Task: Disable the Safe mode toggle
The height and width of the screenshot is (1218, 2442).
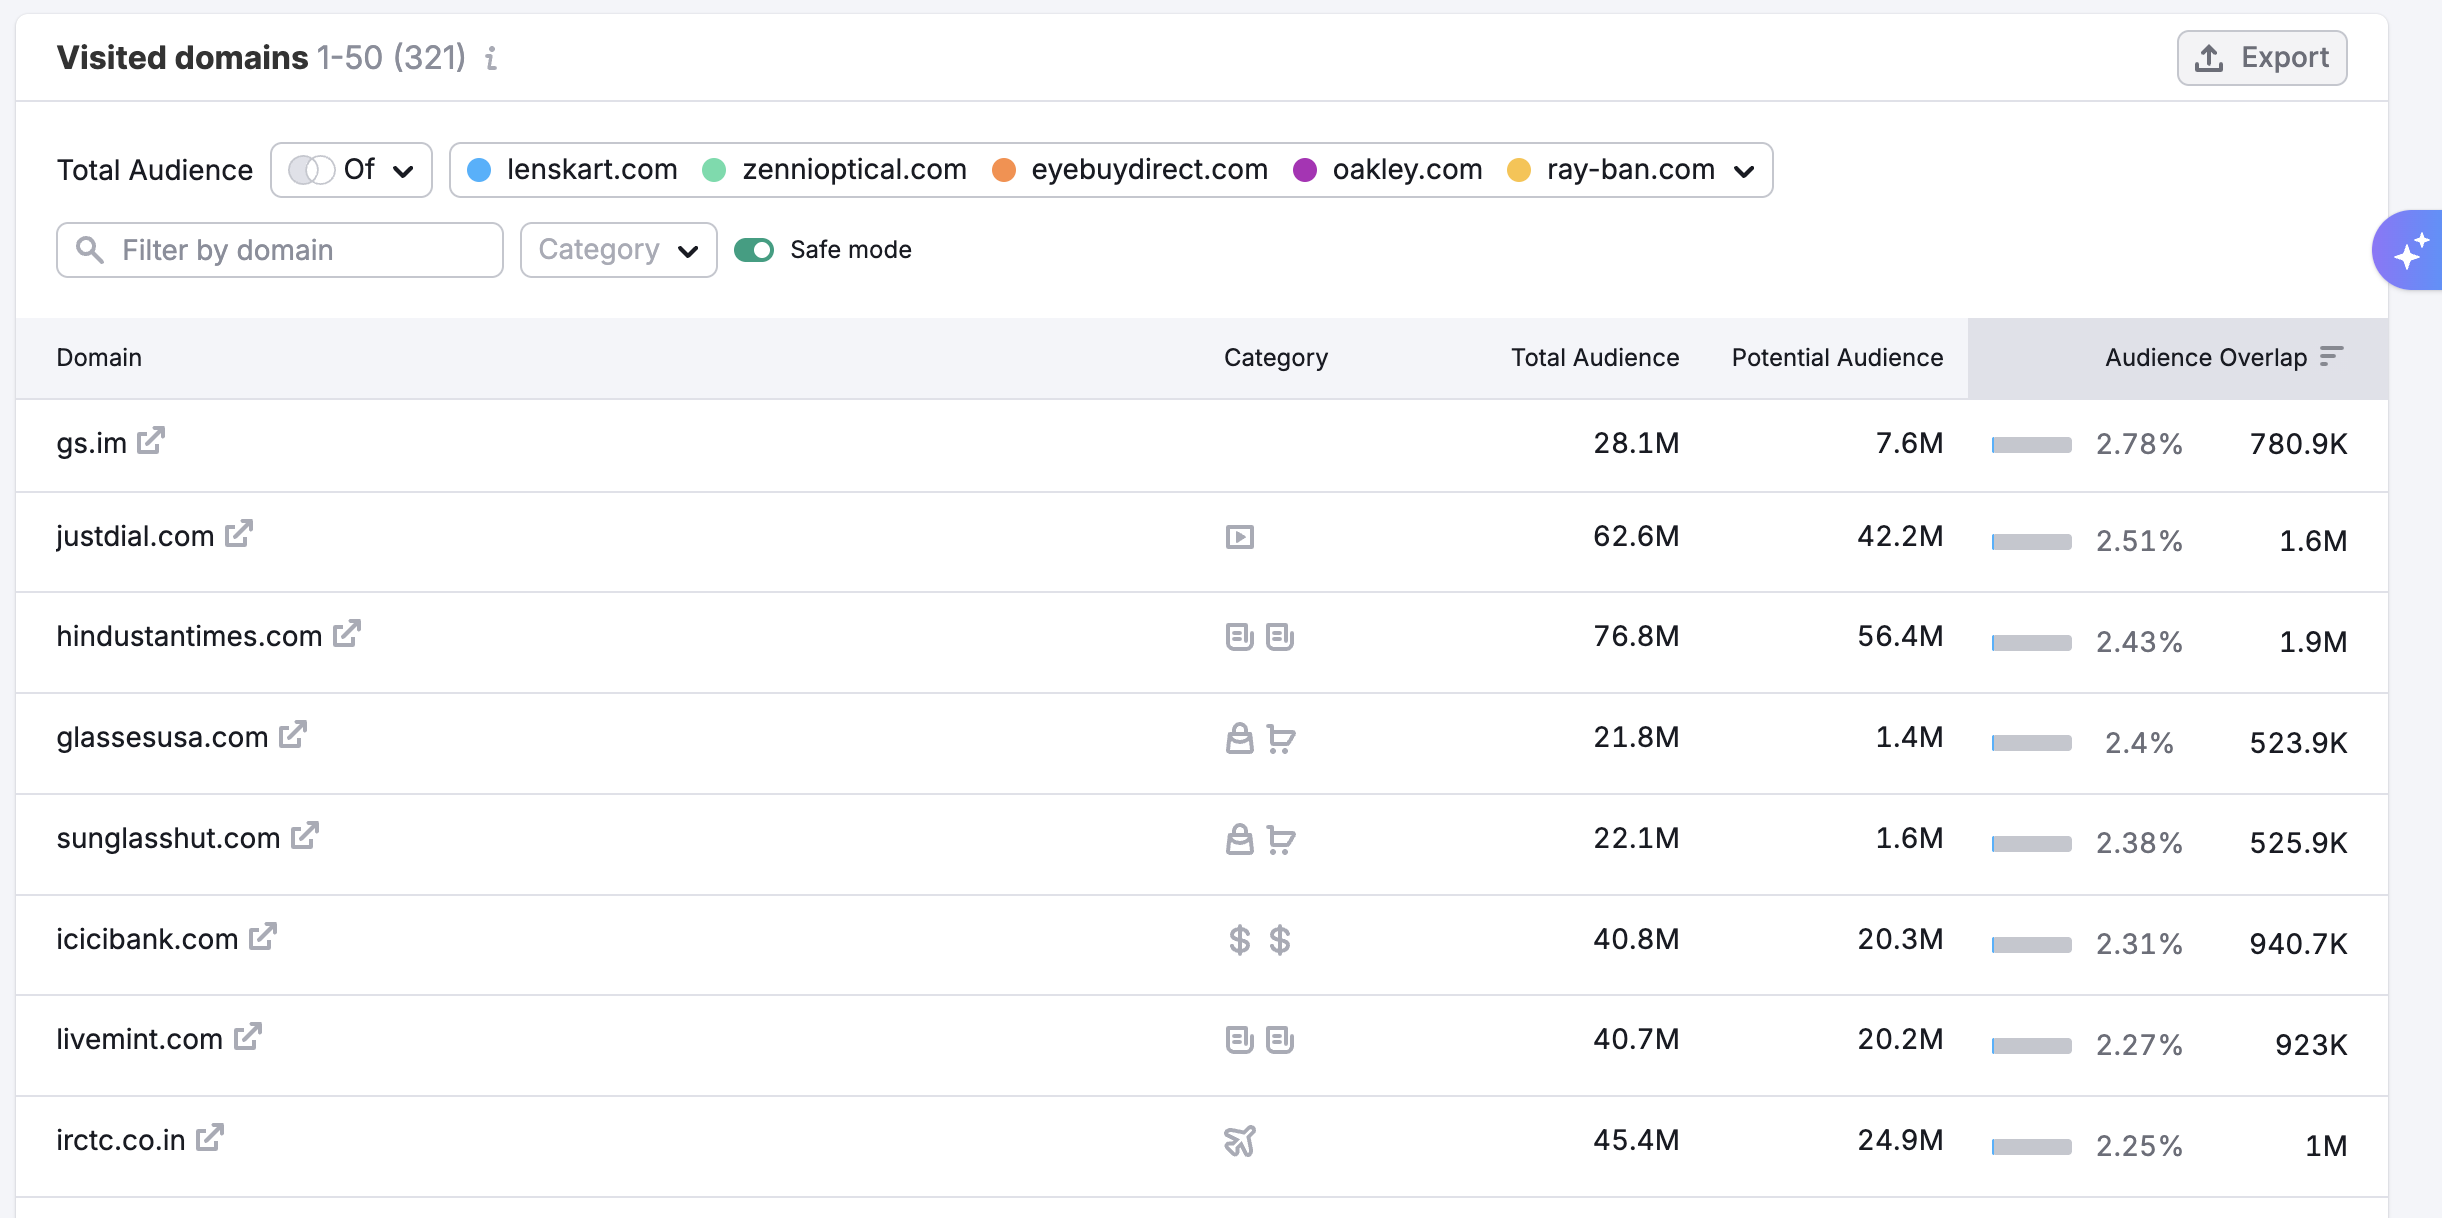Action: [754, 249]
